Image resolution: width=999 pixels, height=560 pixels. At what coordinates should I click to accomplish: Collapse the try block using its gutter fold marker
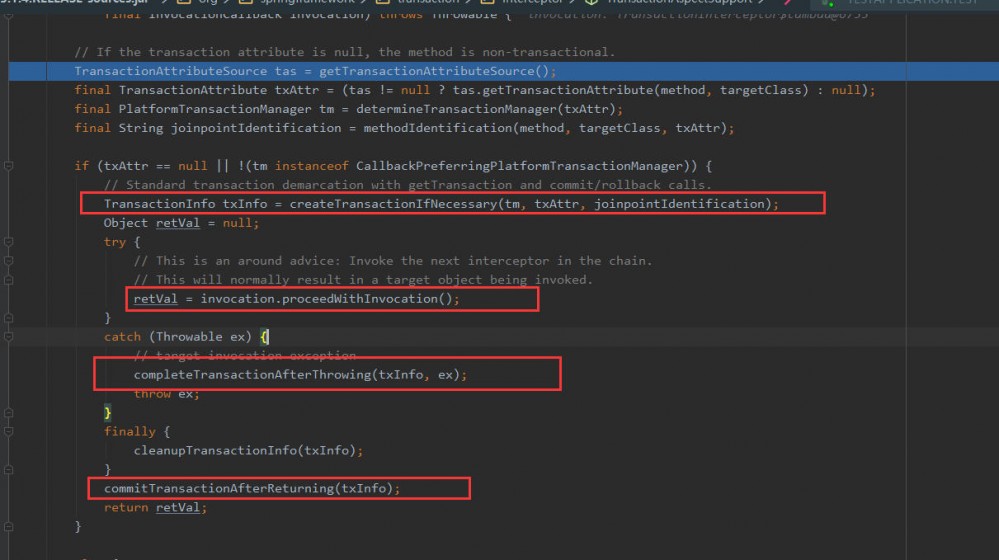(8, 242)
